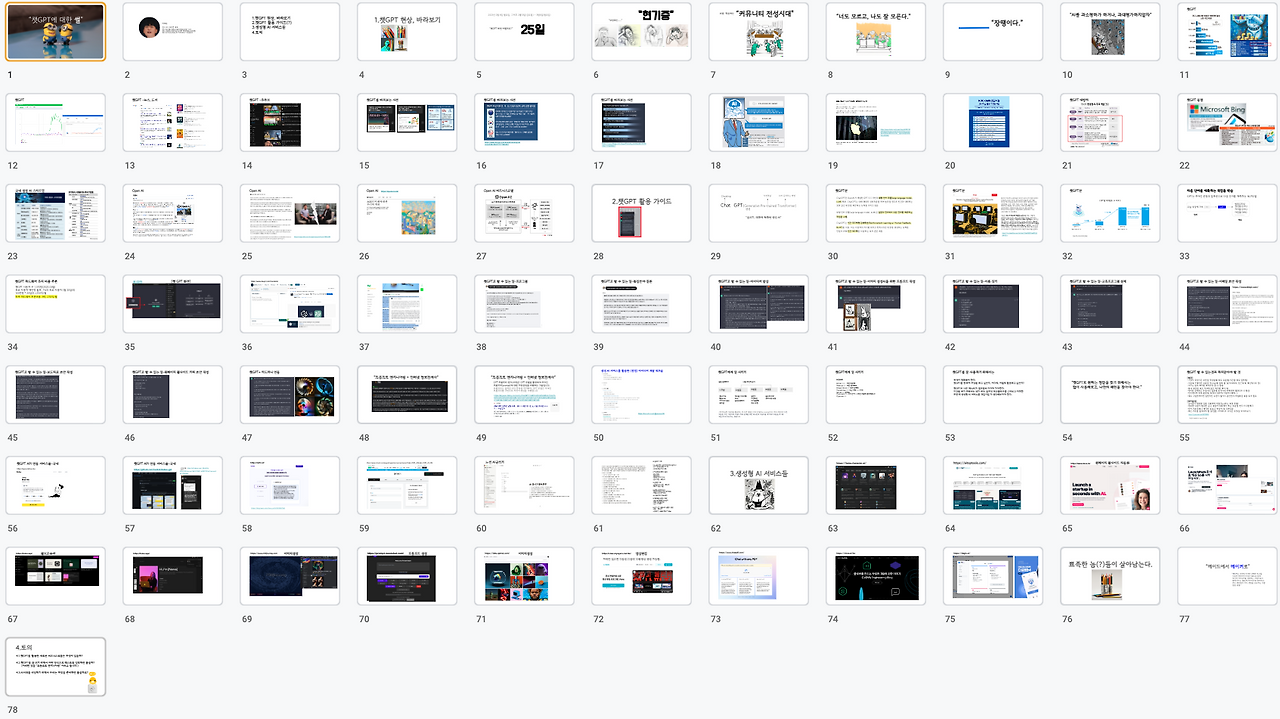
Task: Open slide 35 thumbnail
Action: tap(173, 304)
